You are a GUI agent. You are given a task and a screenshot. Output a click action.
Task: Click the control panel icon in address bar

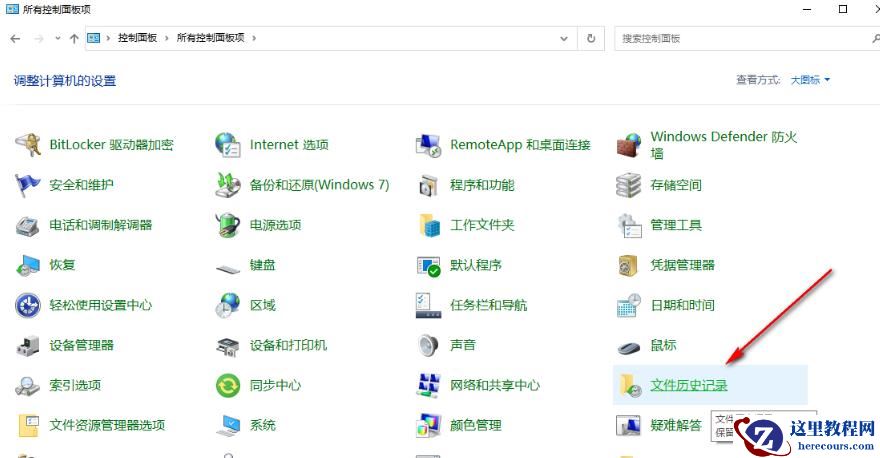[94, 38]
